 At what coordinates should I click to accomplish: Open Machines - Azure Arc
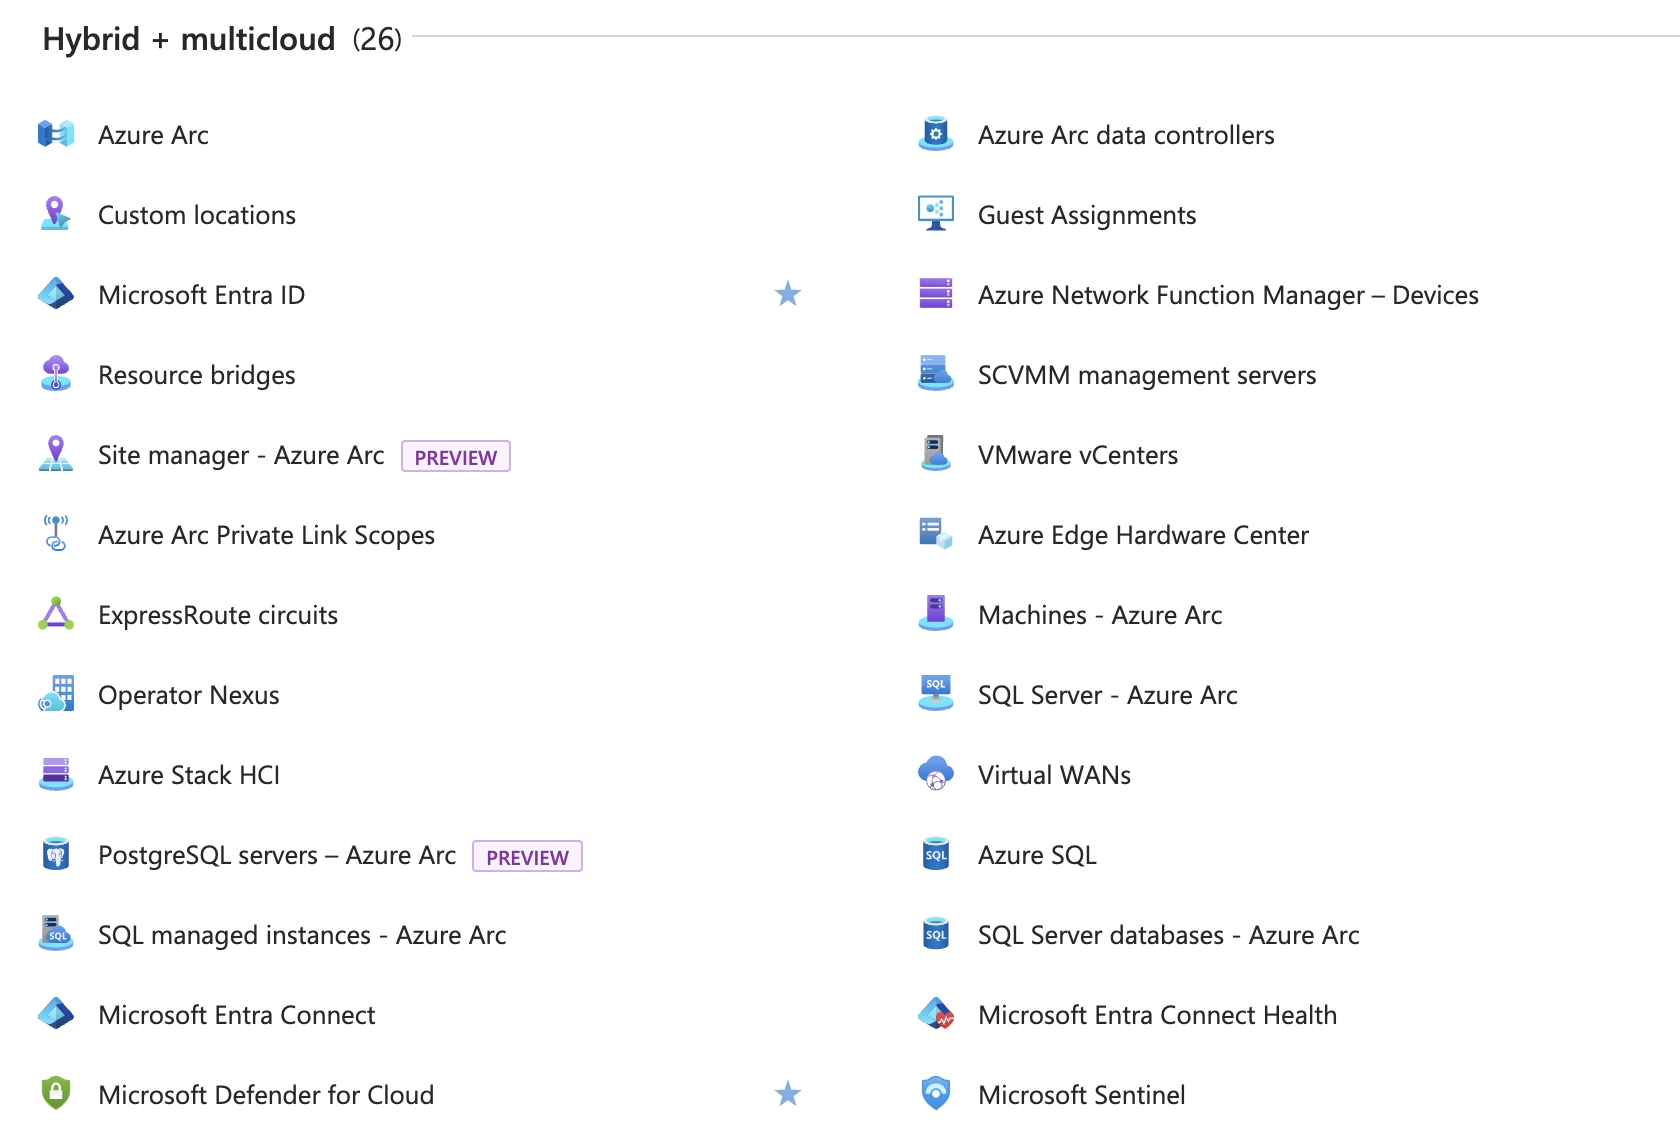pyautogui.click(x=1100, y=615)
